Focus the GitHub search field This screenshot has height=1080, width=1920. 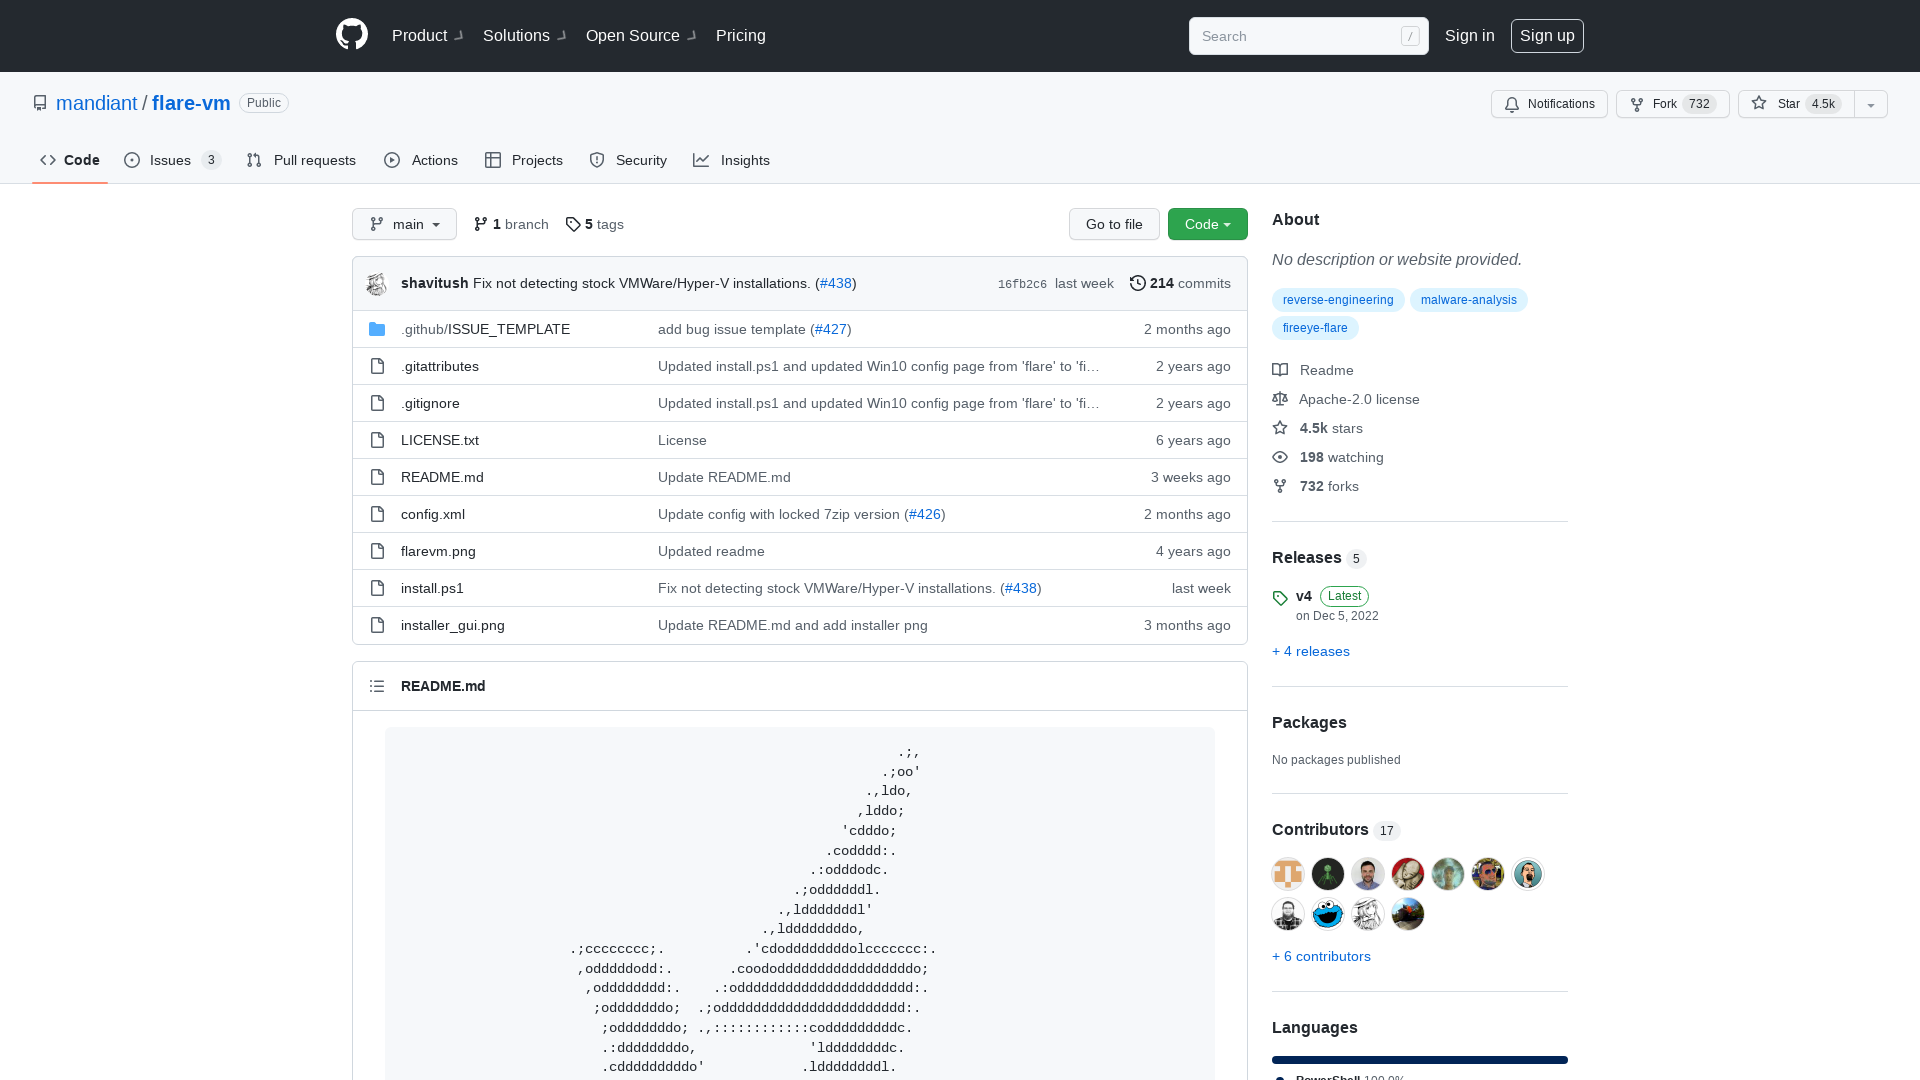(1309, 36)
